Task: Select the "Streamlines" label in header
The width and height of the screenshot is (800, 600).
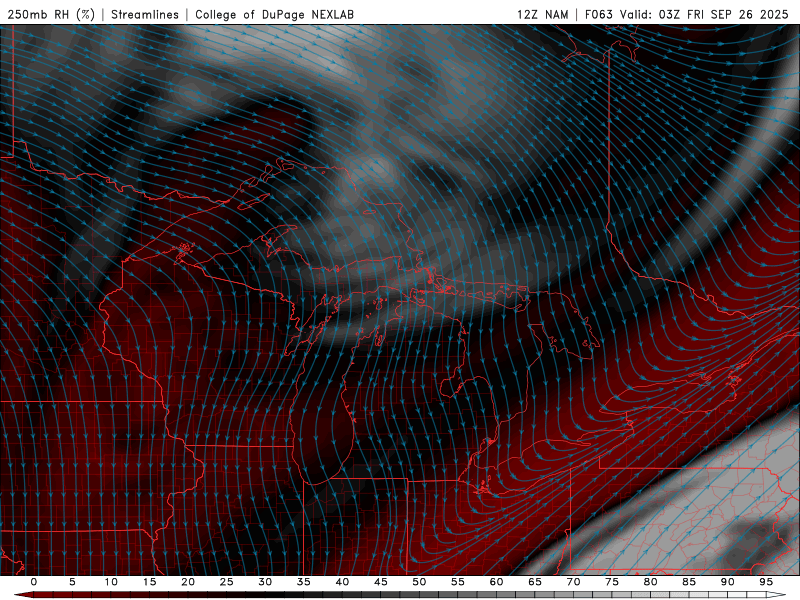Action: pyautogui.click(x=145, y=14)
